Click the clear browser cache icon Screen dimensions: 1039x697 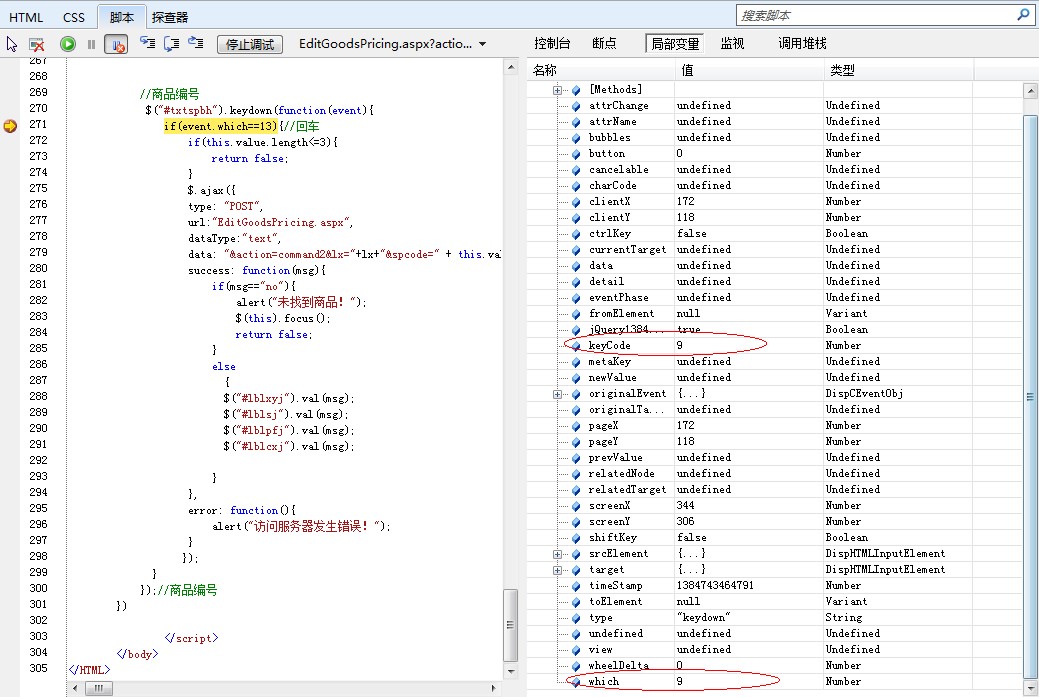click(x=36, y=44)
